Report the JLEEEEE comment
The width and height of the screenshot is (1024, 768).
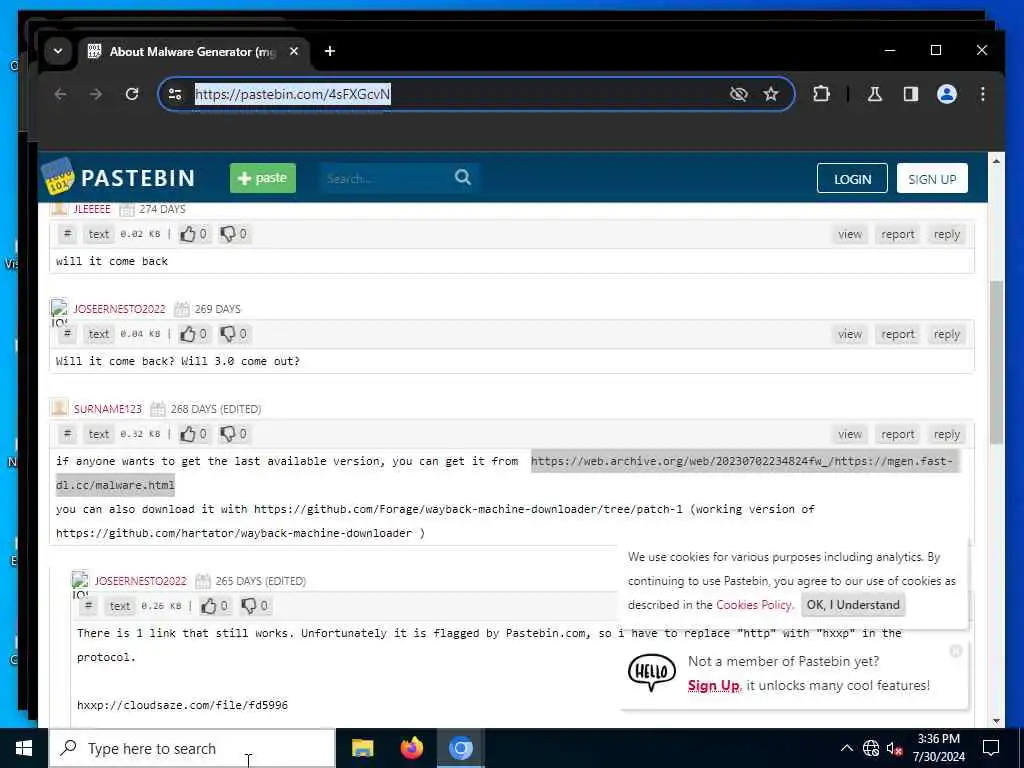(x=897, y=234)
